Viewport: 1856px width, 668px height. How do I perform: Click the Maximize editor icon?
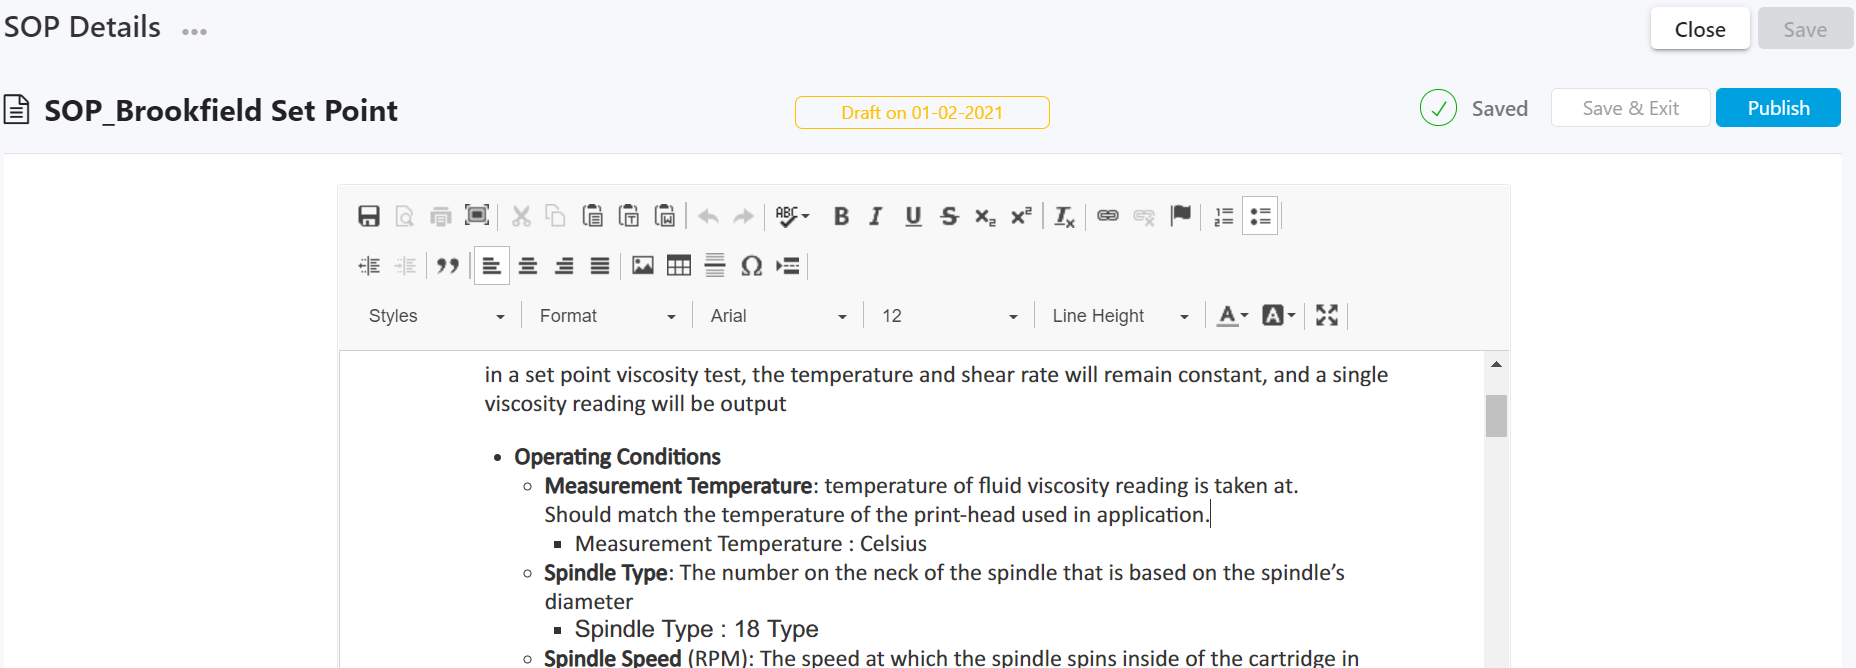point(1327,316)
